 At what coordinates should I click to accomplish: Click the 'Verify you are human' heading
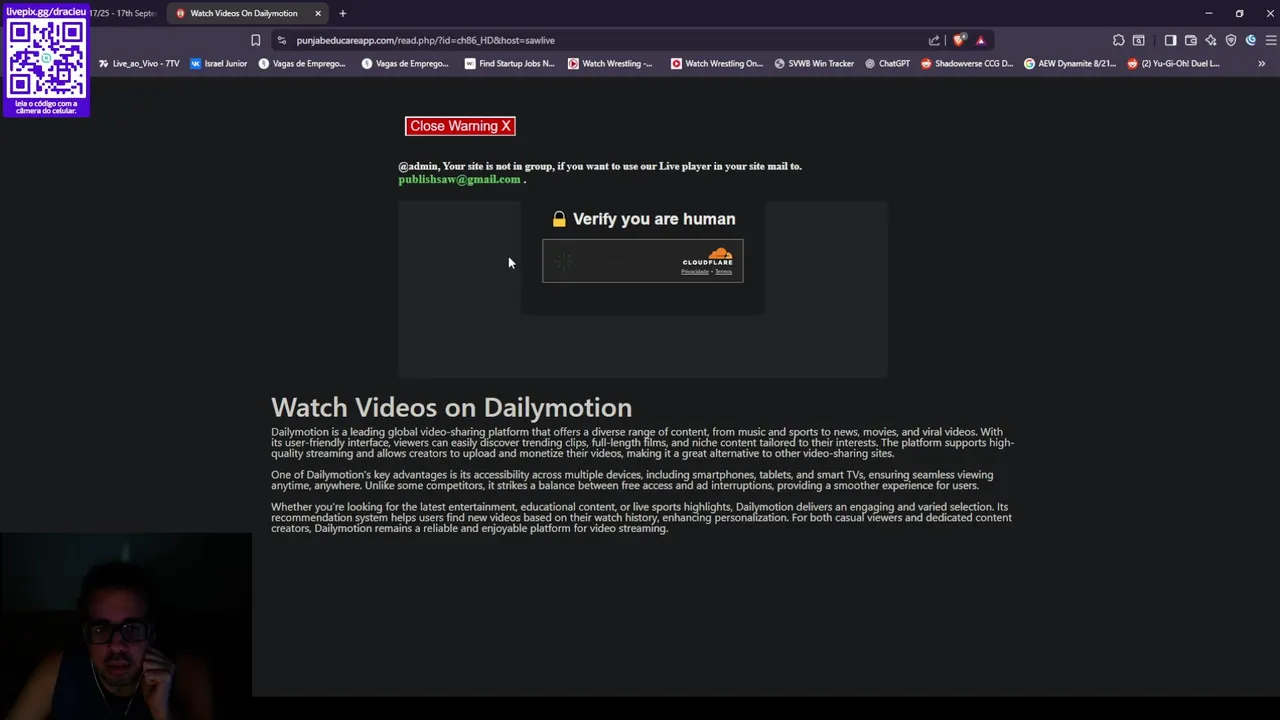tap(654, 219)
